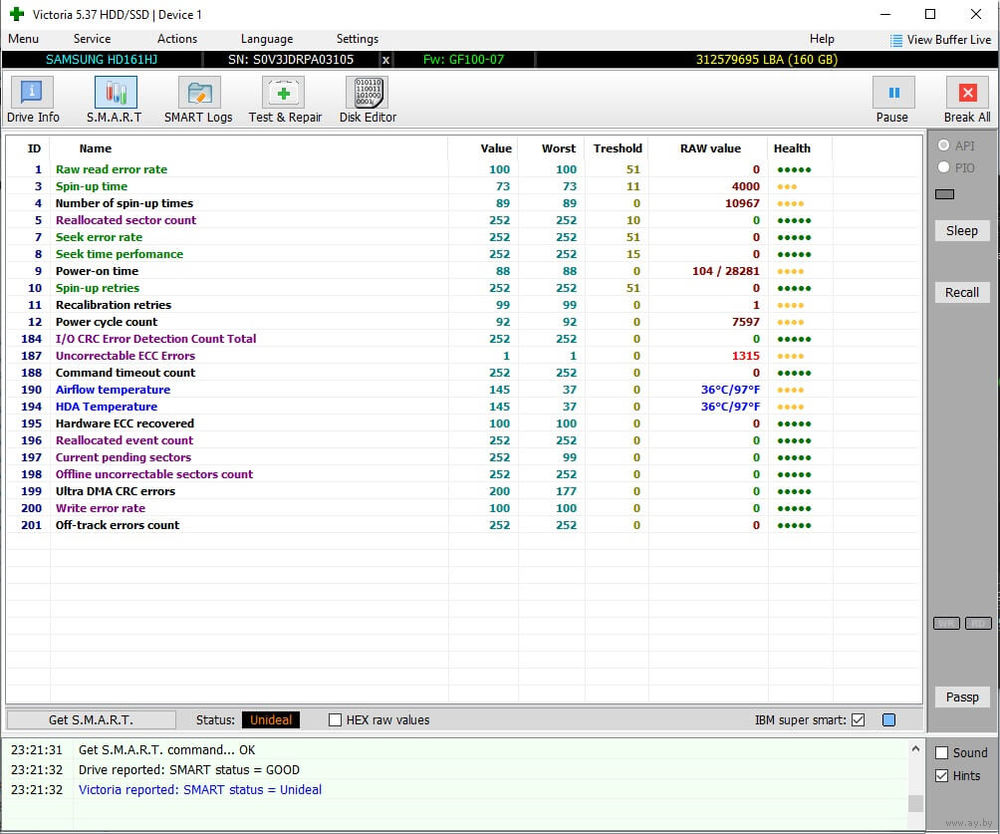Image resolution: width=1000 pixels, height=834 pixels.
Task: Click the Recall button
Action: click(962, 293)
